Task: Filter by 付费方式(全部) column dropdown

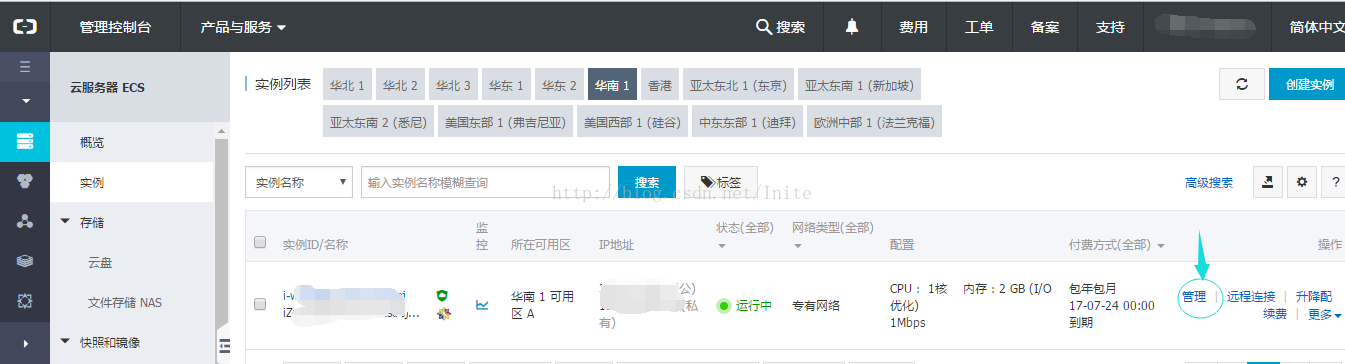Action: pyautogui.click(x=1117, y=244)
